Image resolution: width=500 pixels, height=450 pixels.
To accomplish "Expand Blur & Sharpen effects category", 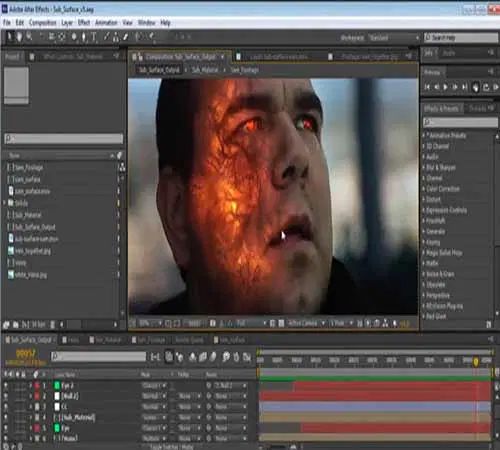I will (x=425, y=167).
